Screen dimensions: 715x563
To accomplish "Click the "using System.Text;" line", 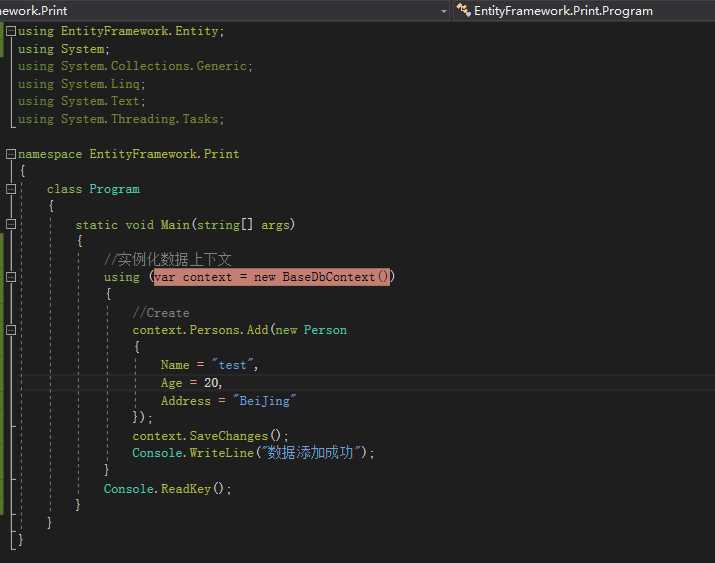I will [x=81, y=101].
